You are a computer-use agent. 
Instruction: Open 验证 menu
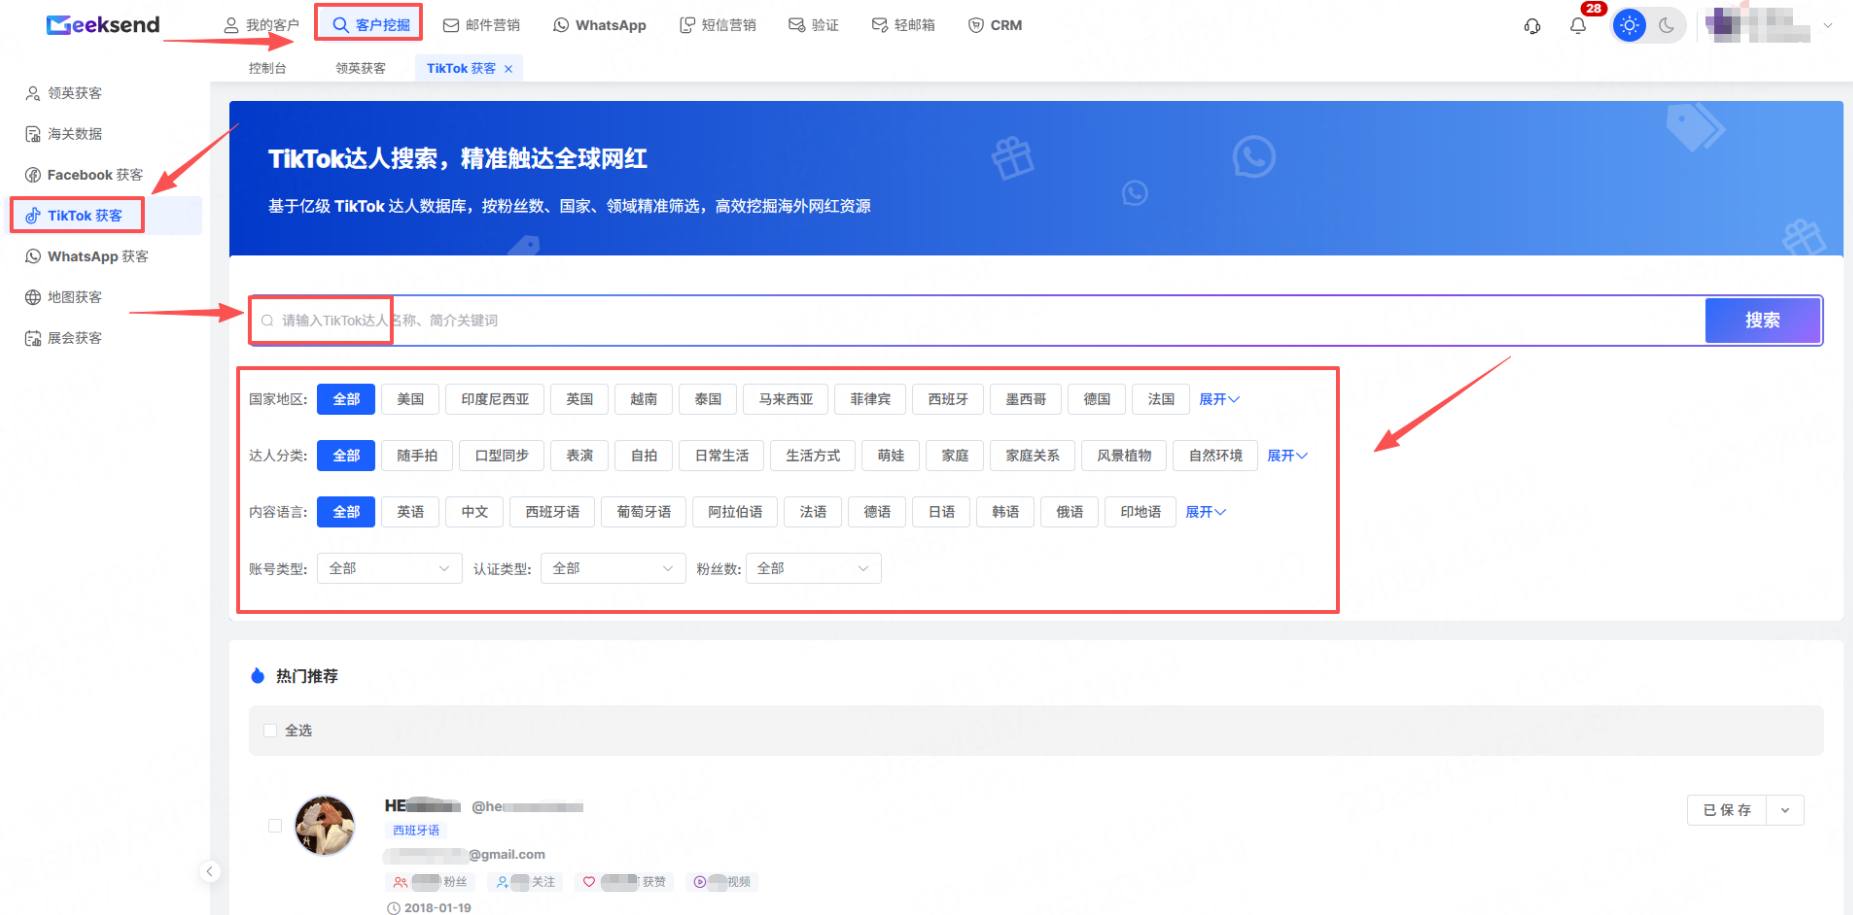pyautogui.click(x=813, y=25)
